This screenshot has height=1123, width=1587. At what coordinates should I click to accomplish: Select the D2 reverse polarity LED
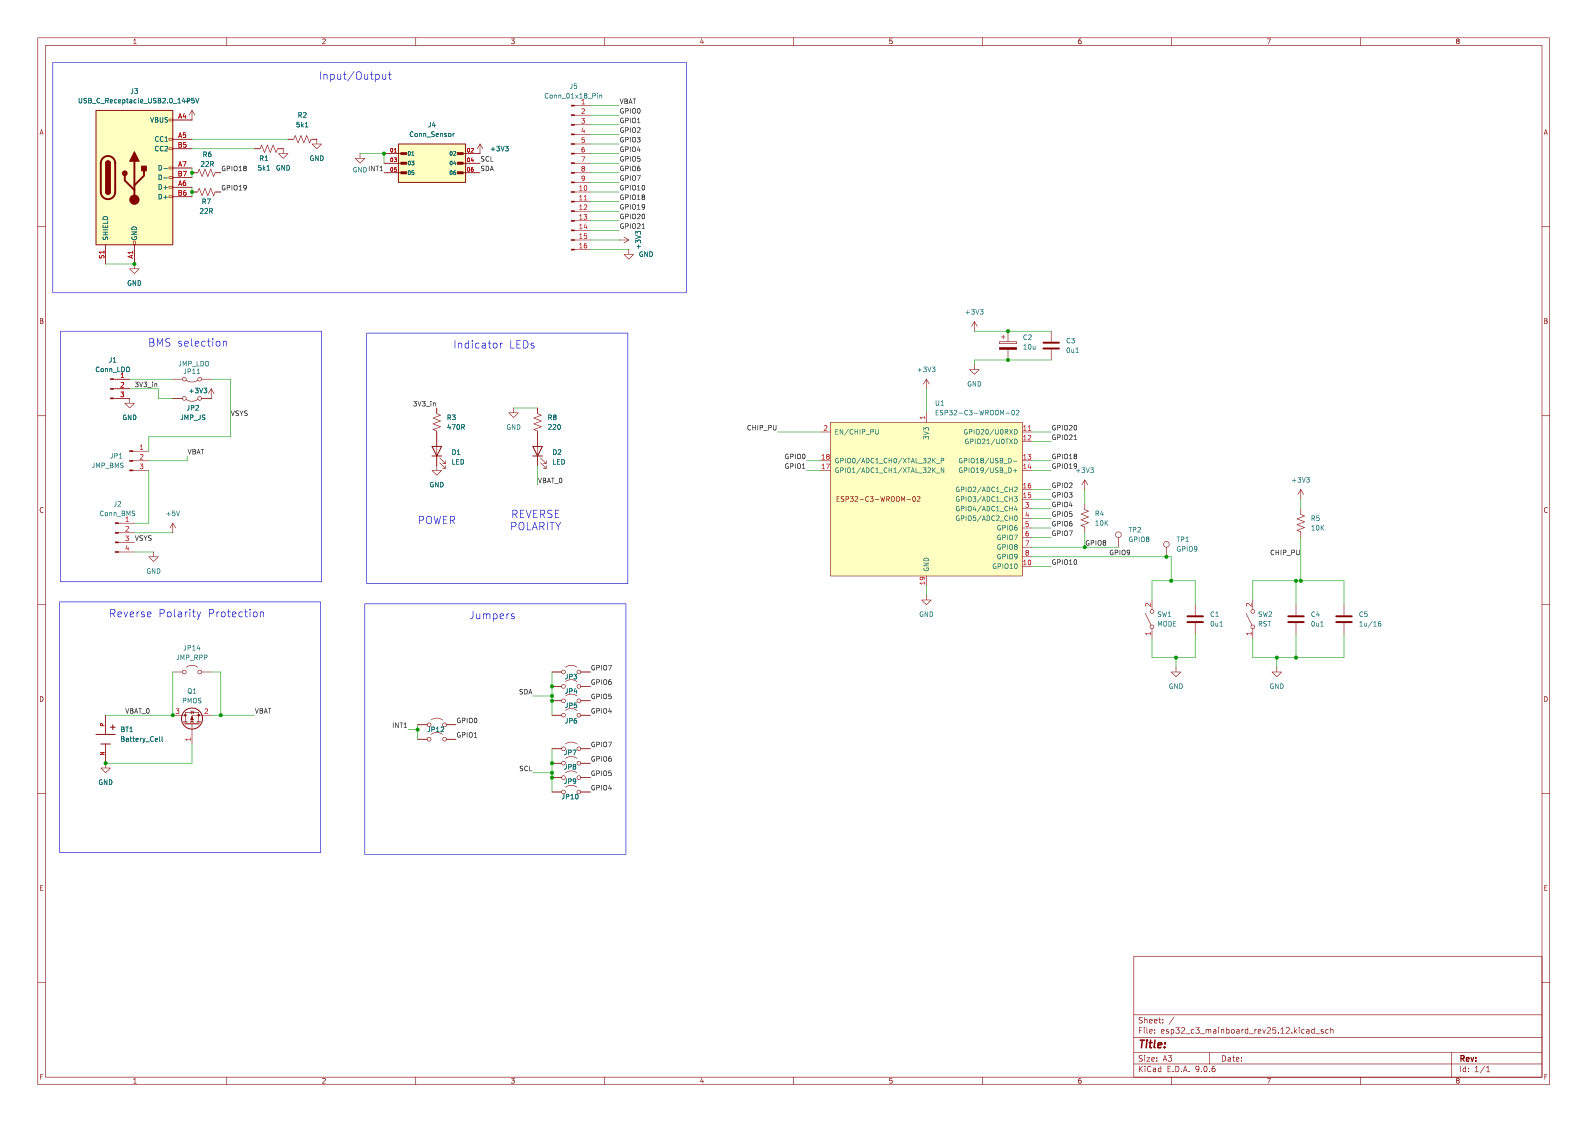pos(538,453)
